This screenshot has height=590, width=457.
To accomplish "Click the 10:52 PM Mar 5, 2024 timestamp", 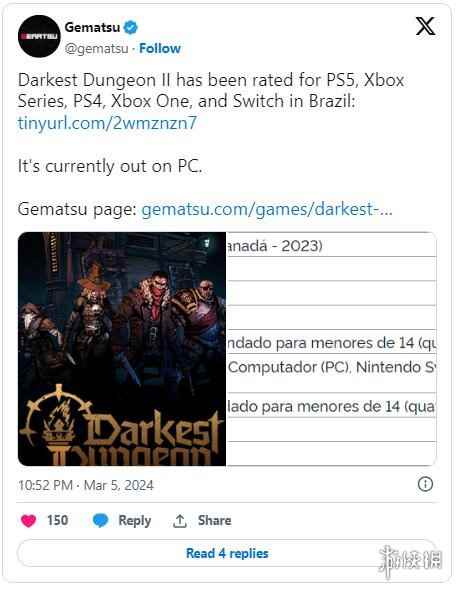I will 86,485.
